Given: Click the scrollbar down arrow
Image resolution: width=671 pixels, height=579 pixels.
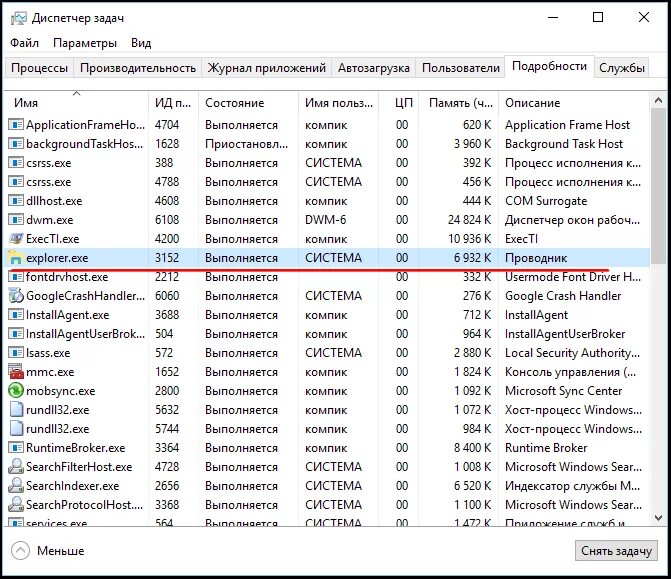Looking at the screenshot, I should click(x=659, y=518).
